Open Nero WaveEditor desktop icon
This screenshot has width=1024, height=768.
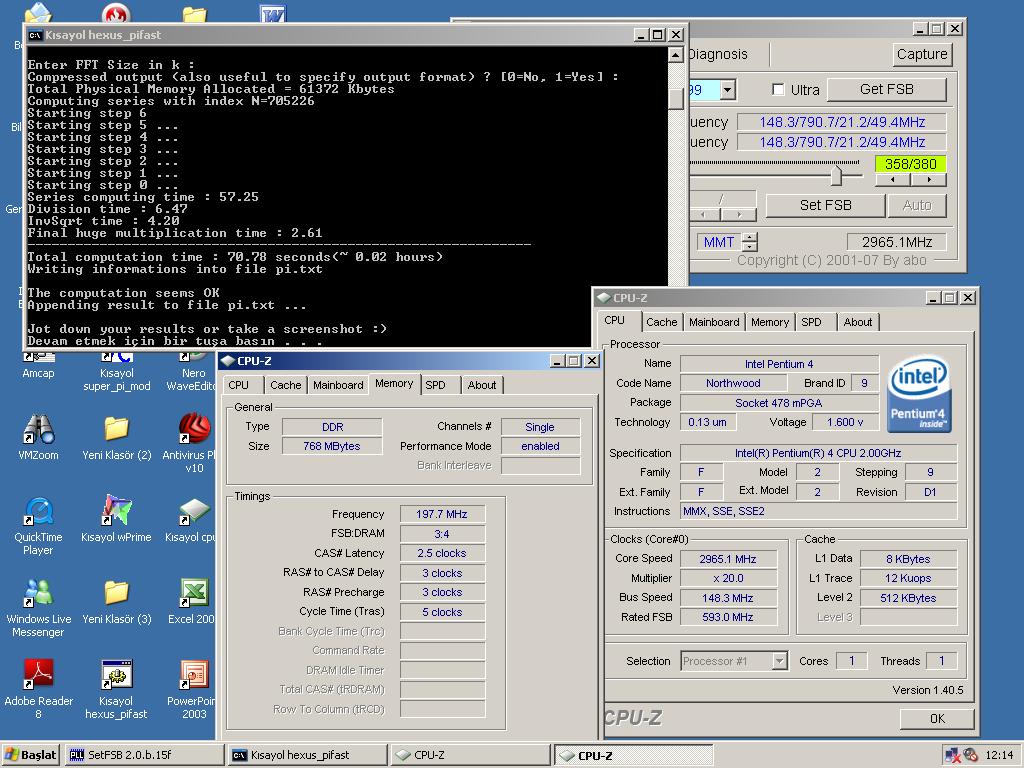point(191,371)
